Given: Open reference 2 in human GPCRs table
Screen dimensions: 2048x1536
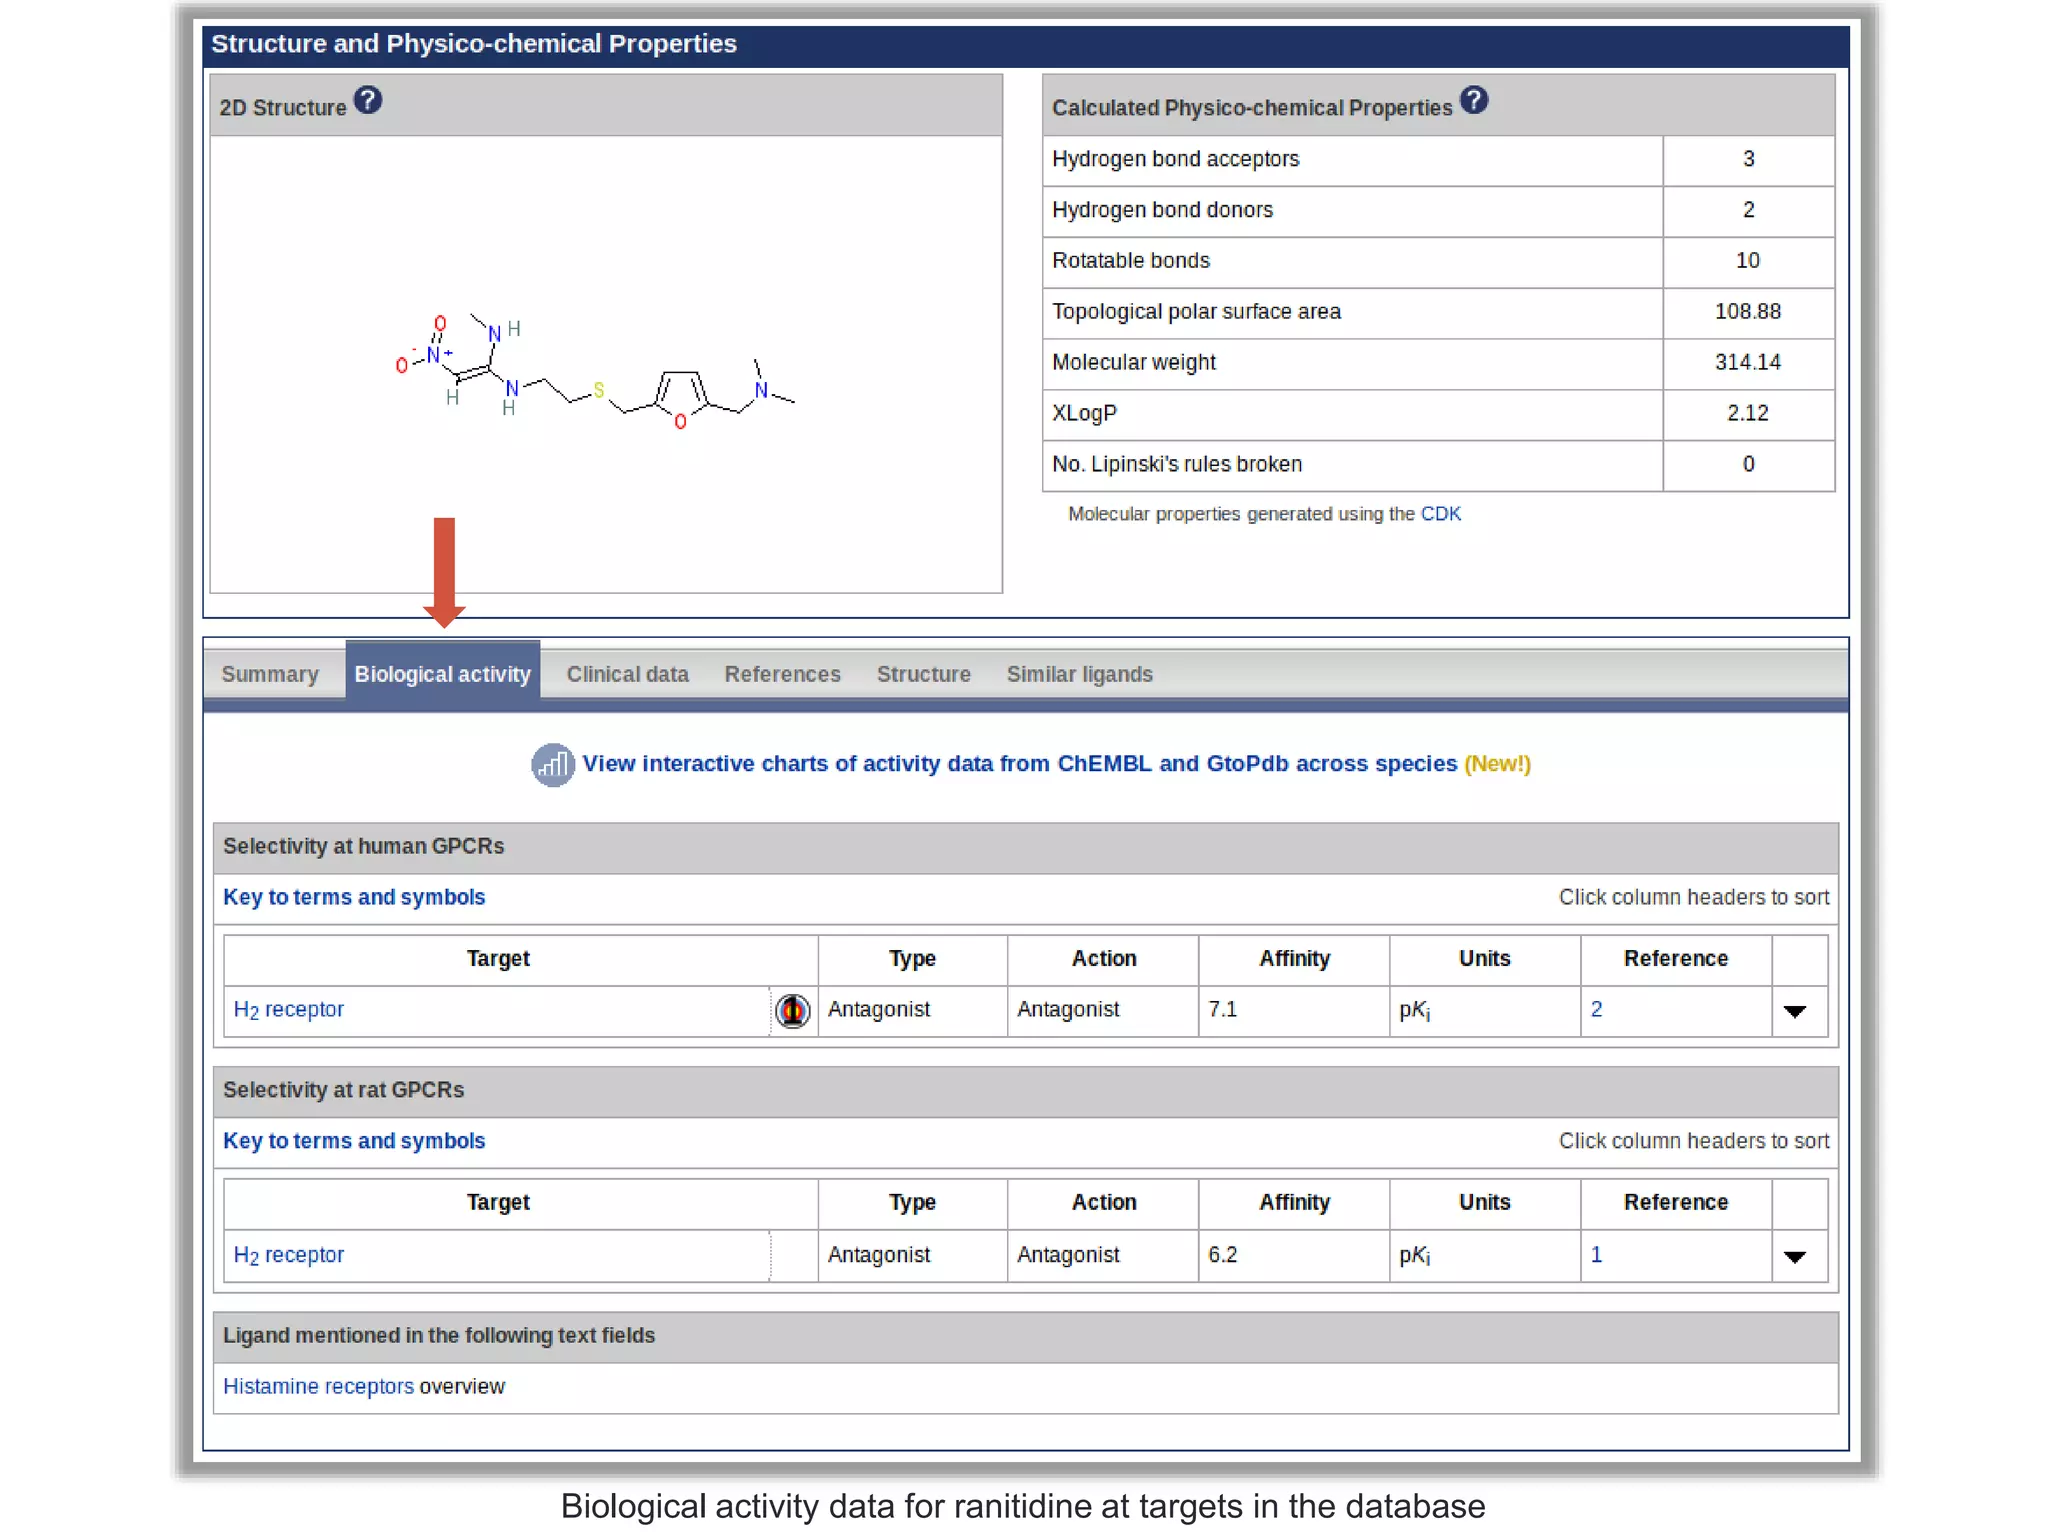Looking at the screenshot, I should click(1597, 1010).
